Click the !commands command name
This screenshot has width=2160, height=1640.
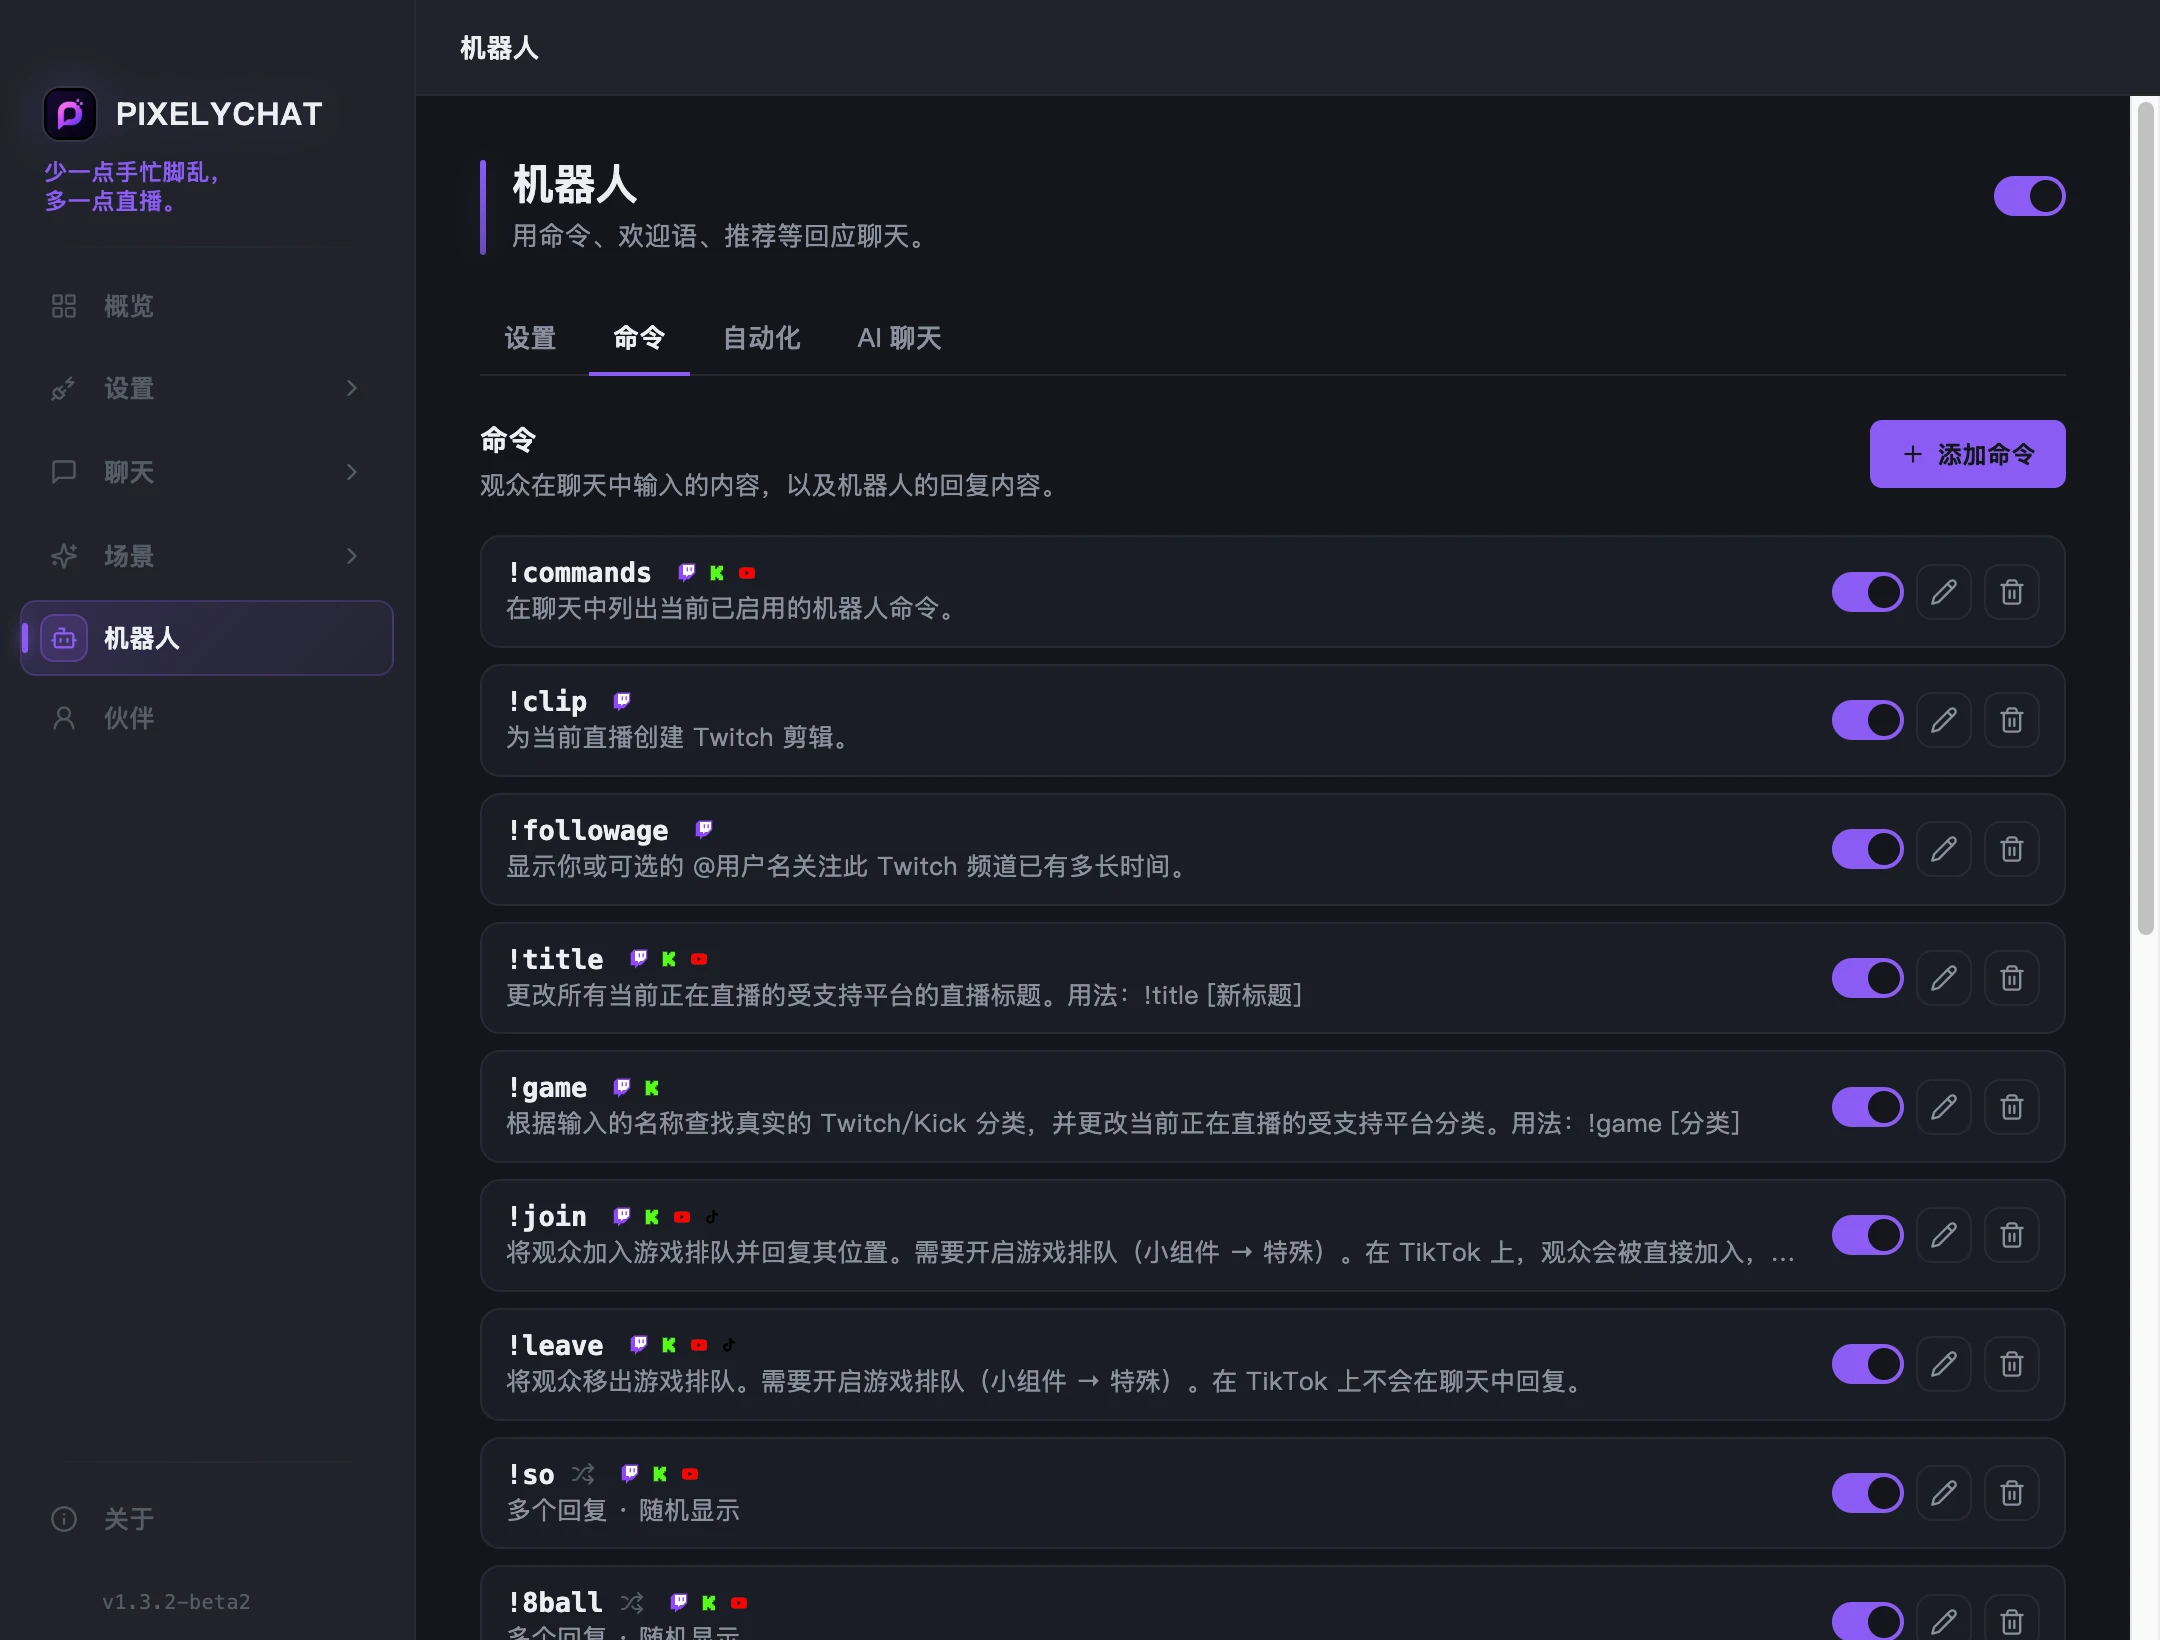(579, 573)
